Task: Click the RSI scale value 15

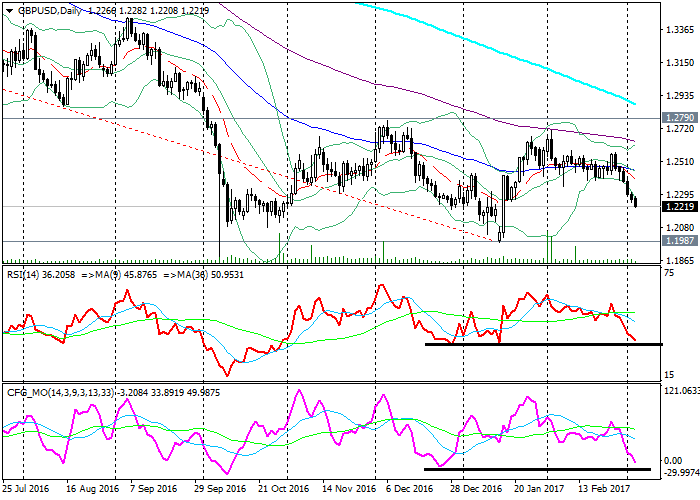Action: point(669,375)
